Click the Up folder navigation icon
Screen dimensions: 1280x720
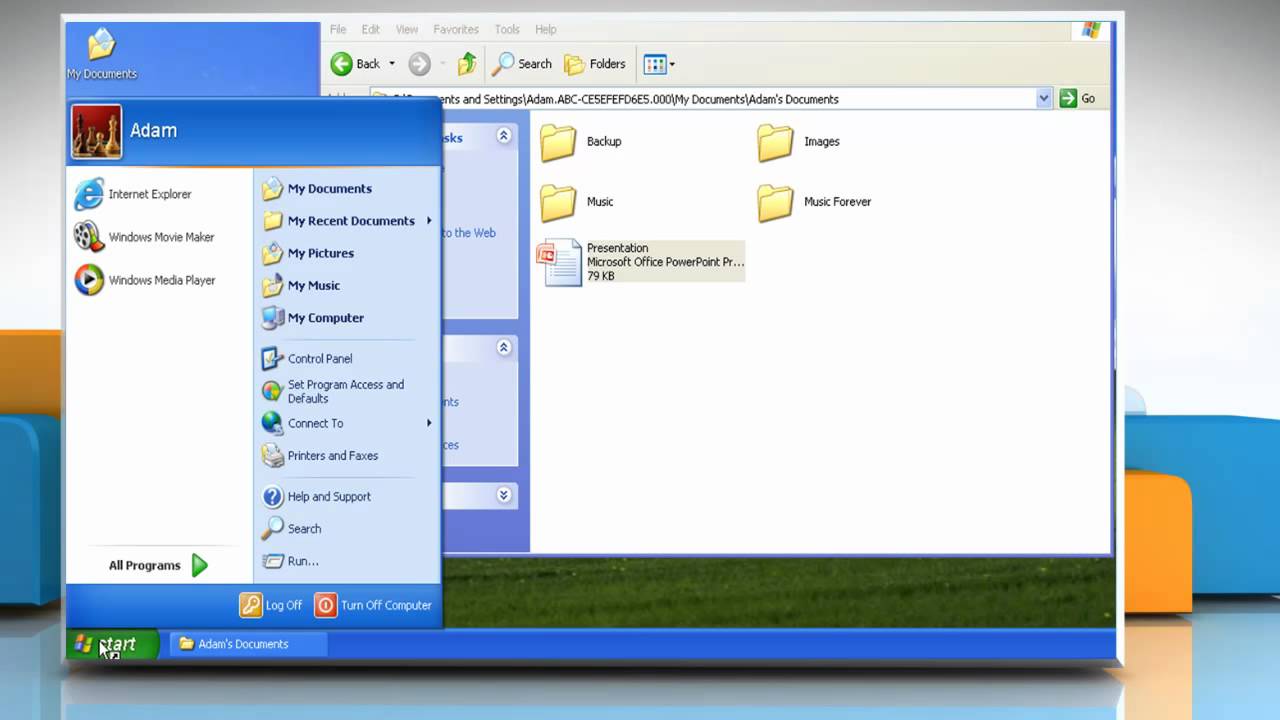tap(466, 63)
